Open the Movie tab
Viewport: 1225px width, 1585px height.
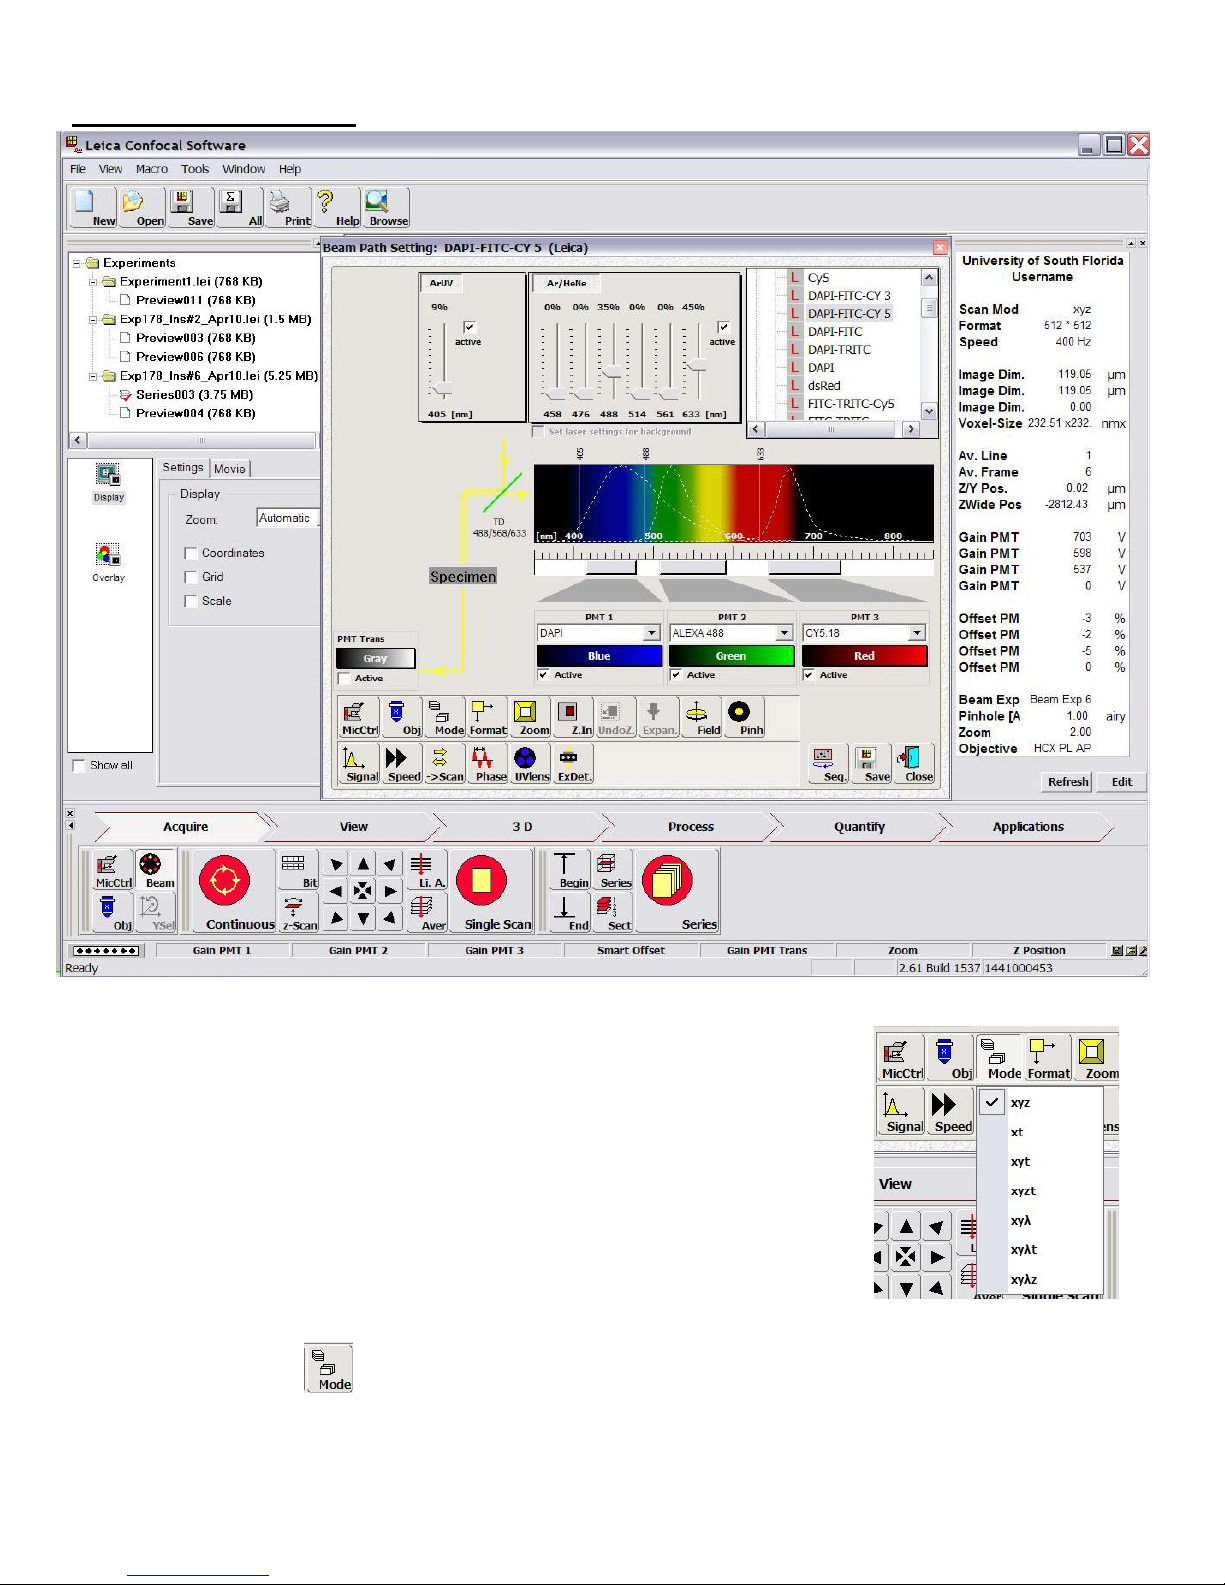coord(230,469)
